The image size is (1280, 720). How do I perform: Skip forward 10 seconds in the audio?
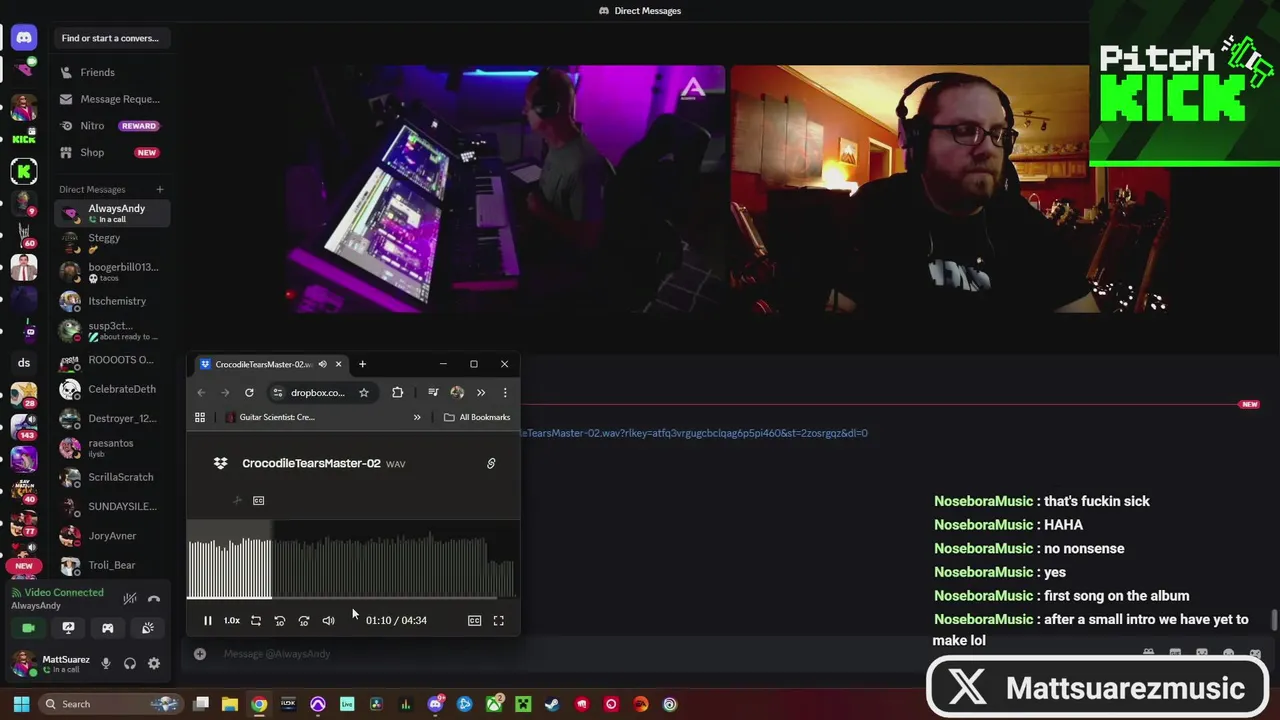coord(304,621)
